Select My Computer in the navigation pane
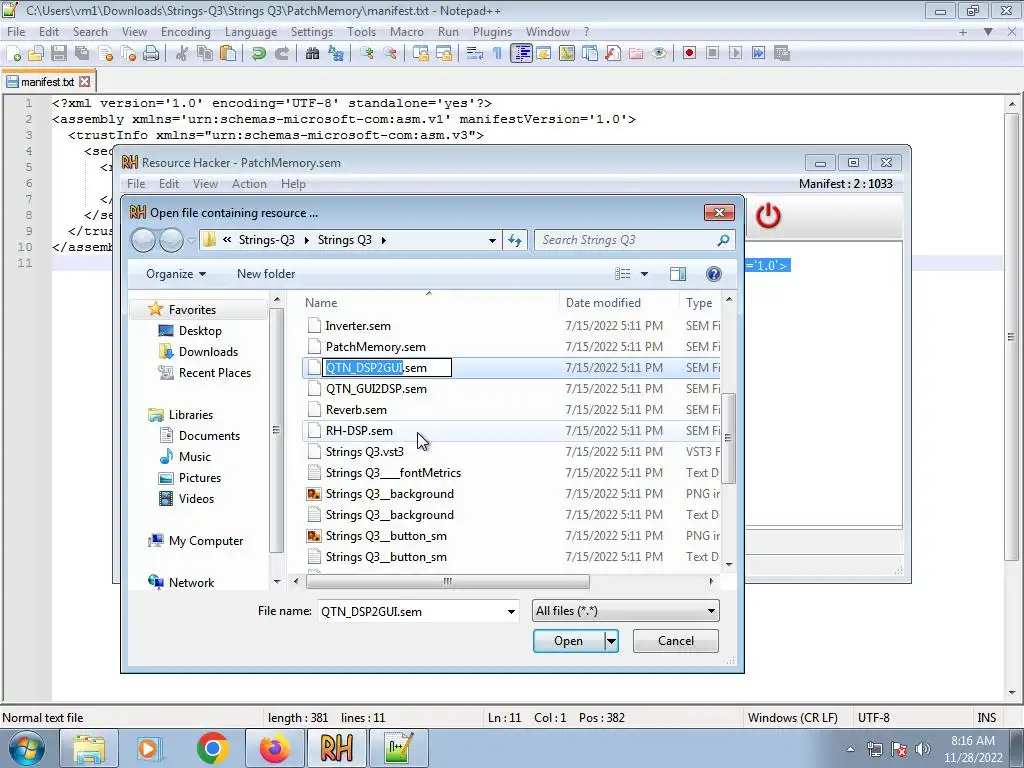The image size is (1024, 768). click(206, 541)
